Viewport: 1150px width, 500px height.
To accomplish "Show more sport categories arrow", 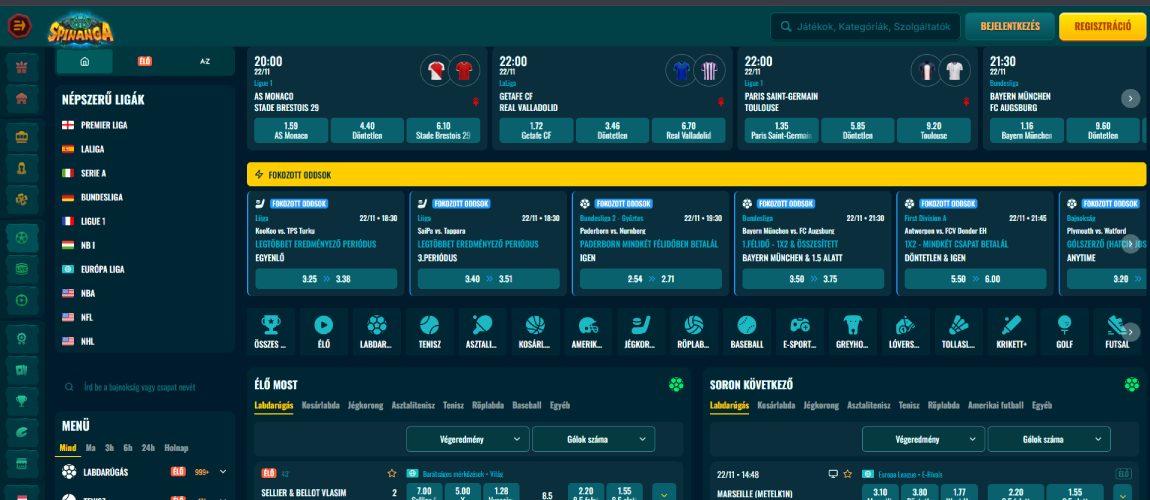I will (1131, 331).
